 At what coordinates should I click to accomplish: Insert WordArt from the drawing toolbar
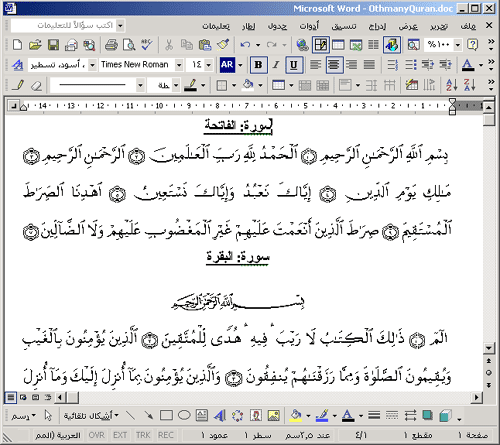click(220, 415)
